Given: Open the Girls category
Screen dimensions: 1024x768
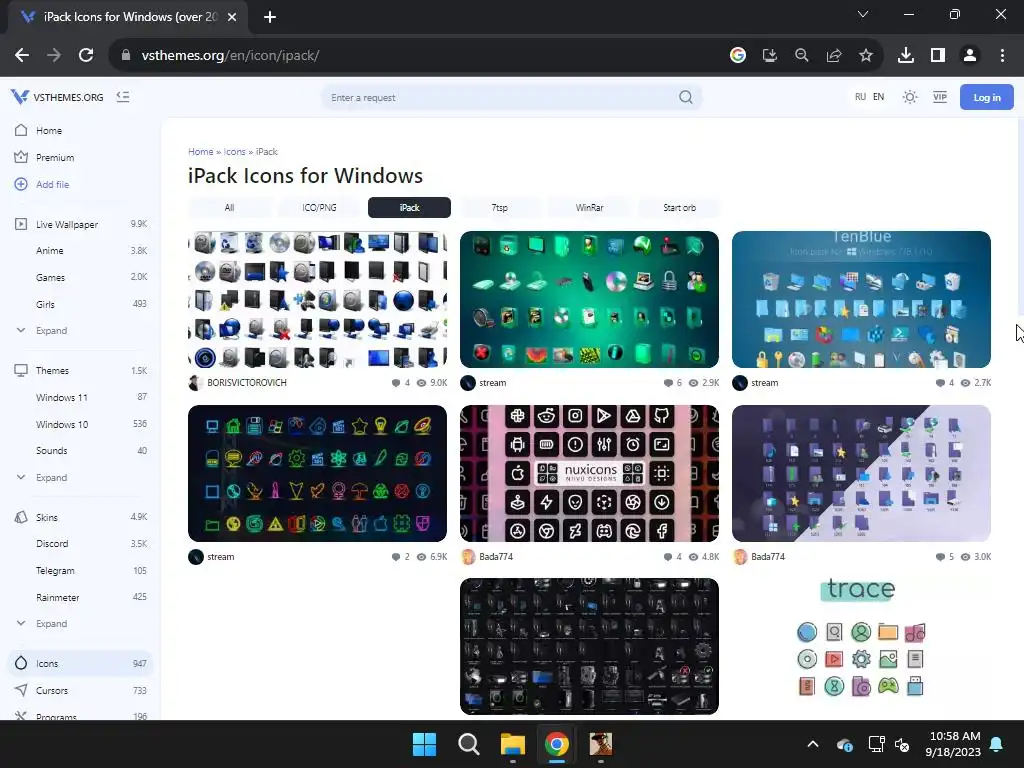Looking at the screenshot, I should 45,304.
